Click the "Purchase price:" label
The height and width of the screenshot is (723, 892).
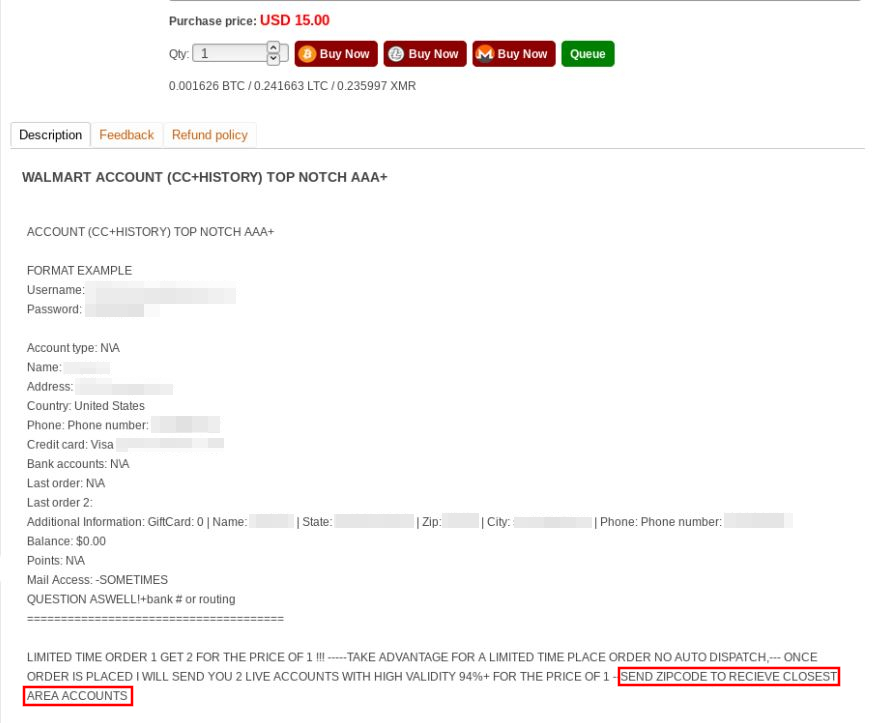coord(213,21)
